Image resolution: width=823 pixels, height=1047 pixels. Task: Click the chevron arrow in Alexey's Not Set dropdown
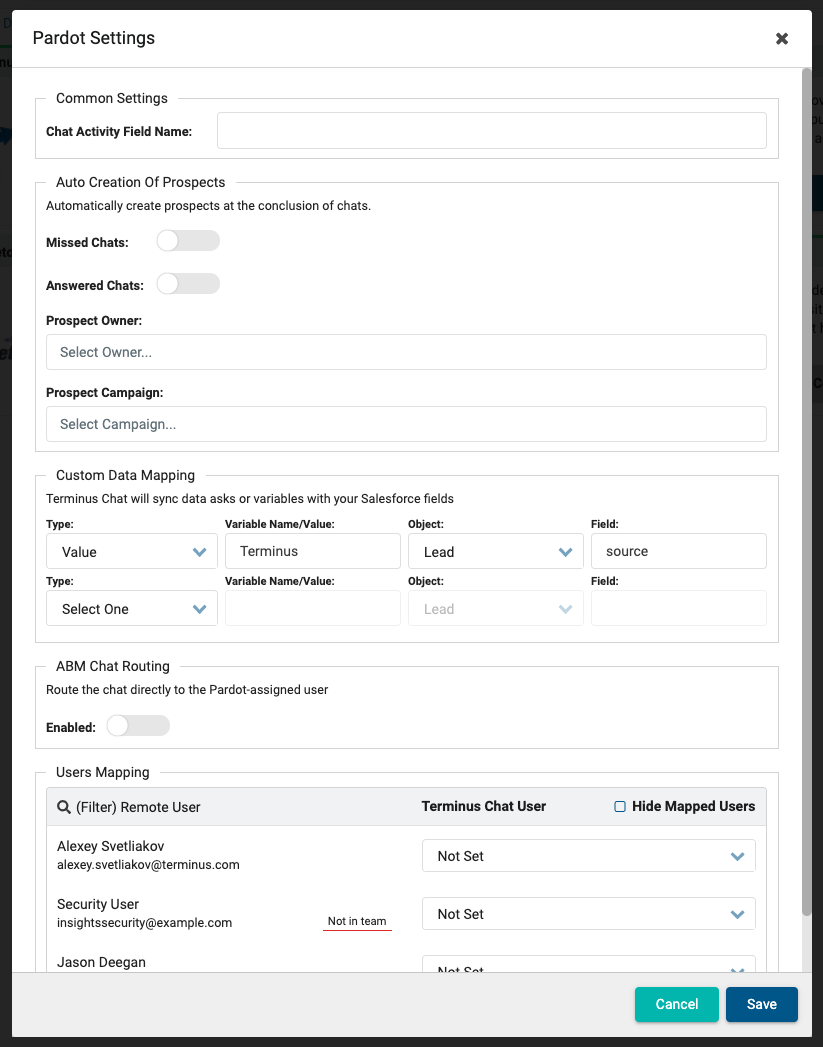click(x=737, y=857)
